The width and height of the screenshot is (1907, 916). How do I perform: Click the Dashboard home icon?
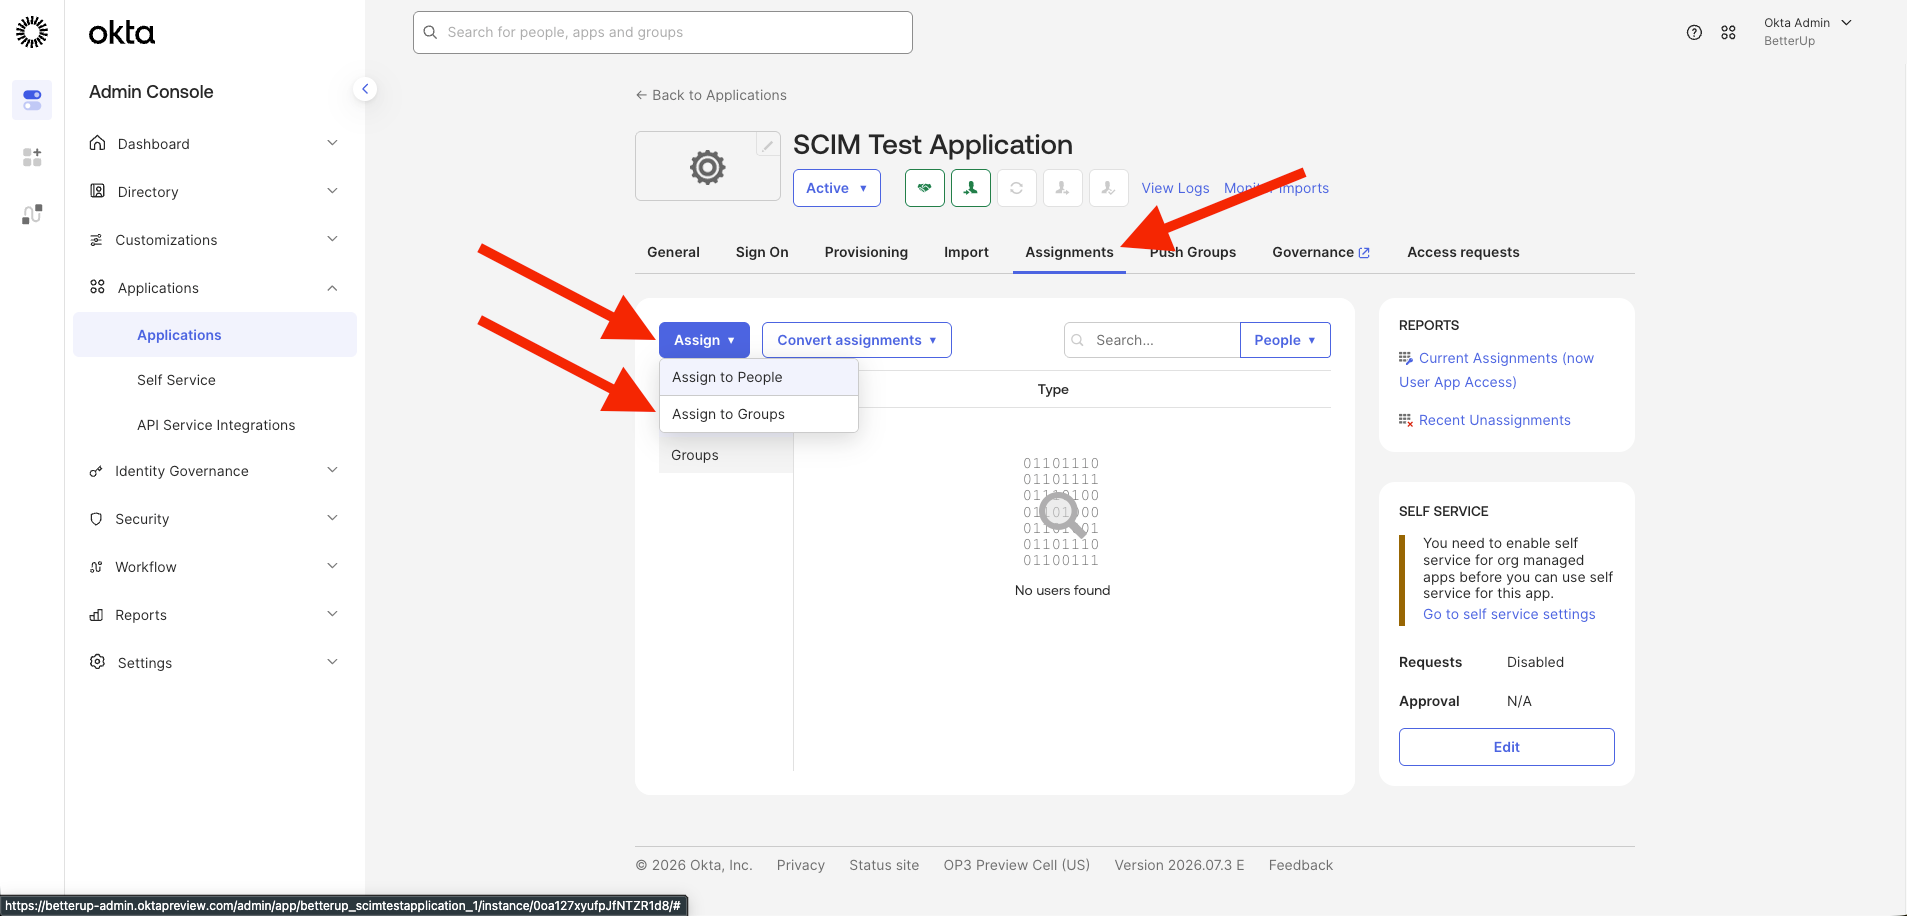point(97,143)
